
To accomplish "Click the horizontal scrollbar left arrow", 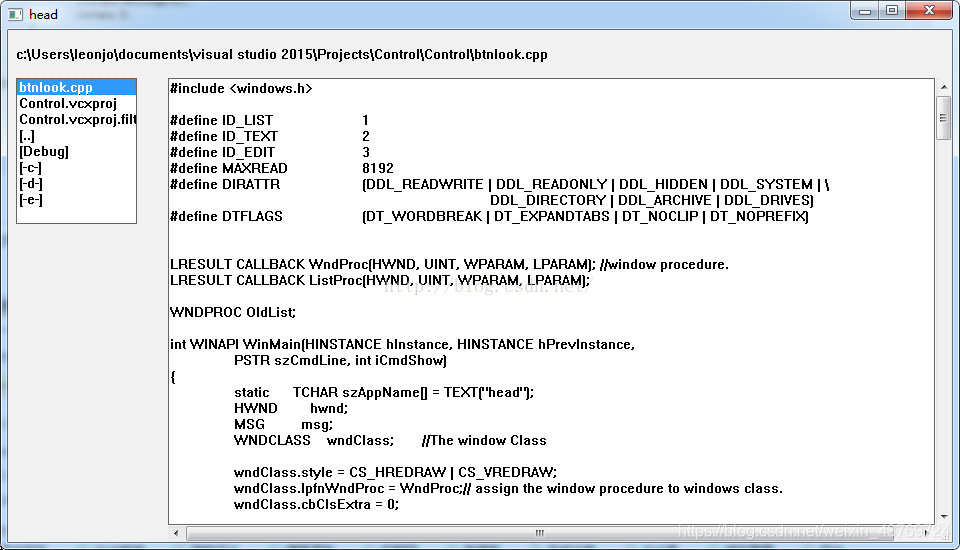I will 176,533.
